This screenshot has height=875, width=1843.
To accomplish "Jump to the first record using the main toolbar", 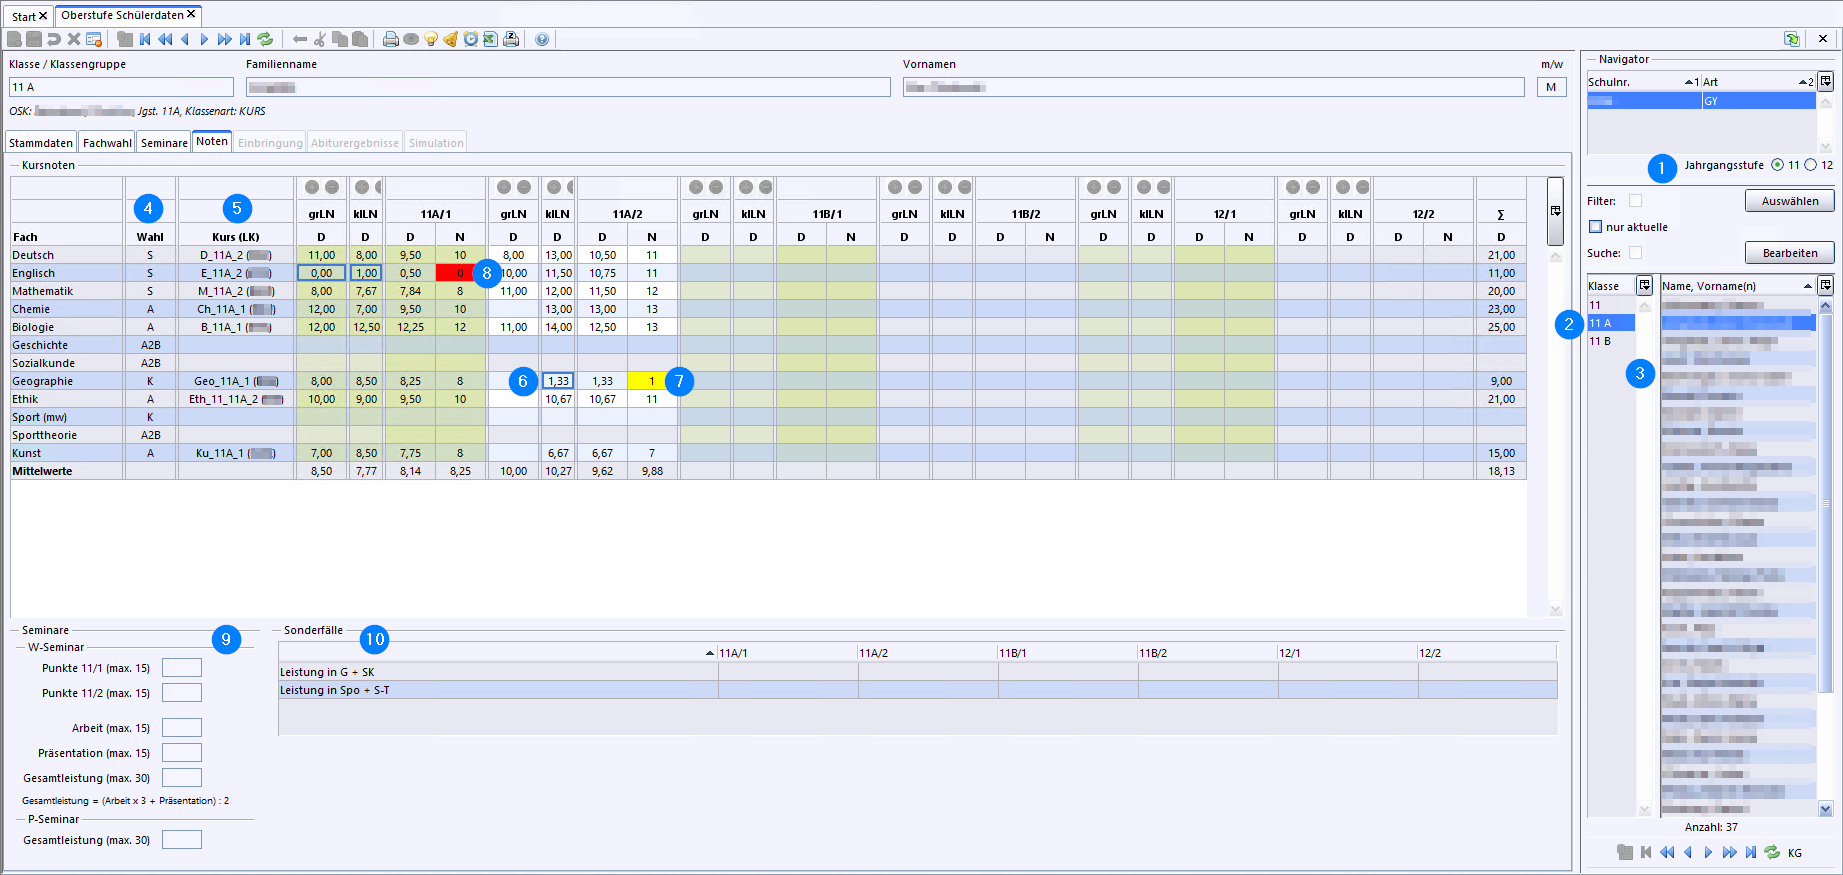I will click(x=145, y=39).
